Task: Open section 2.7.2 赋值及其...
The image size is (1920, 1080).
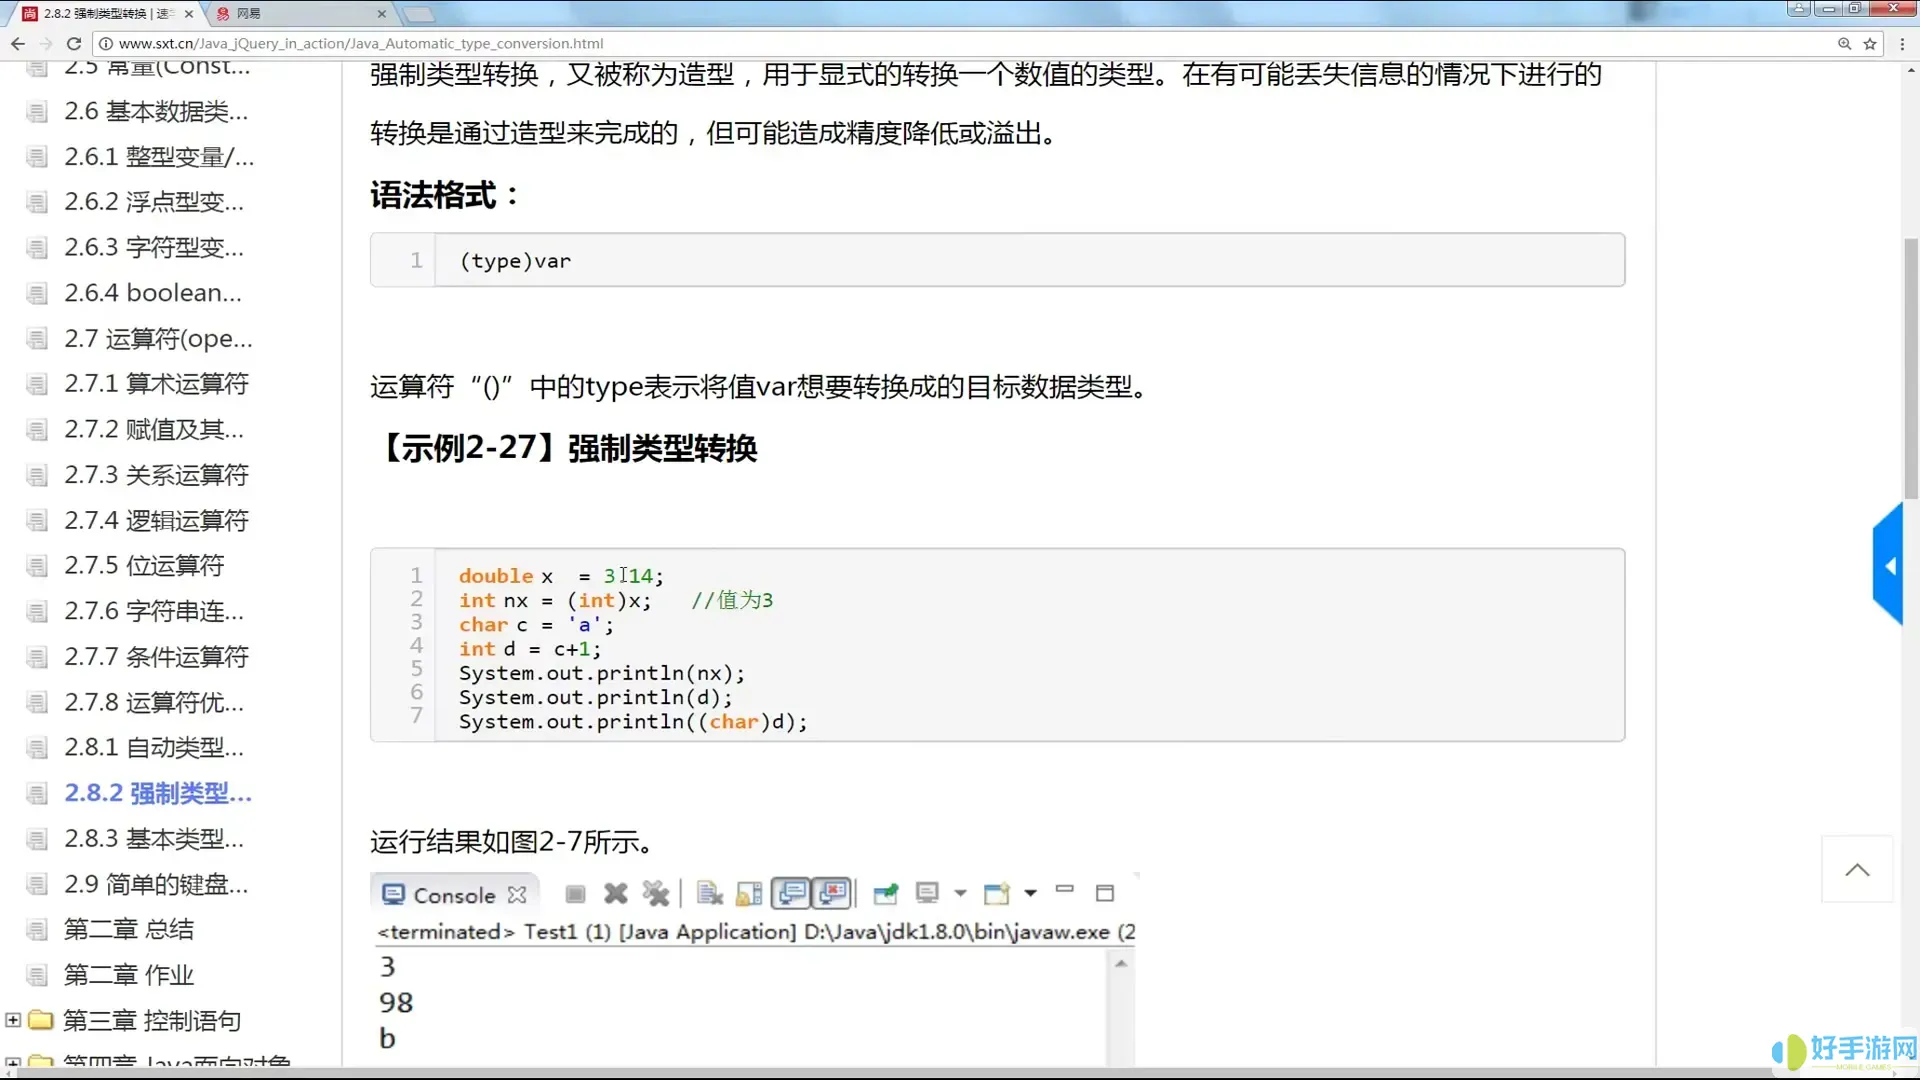Action: coord(154,430)
